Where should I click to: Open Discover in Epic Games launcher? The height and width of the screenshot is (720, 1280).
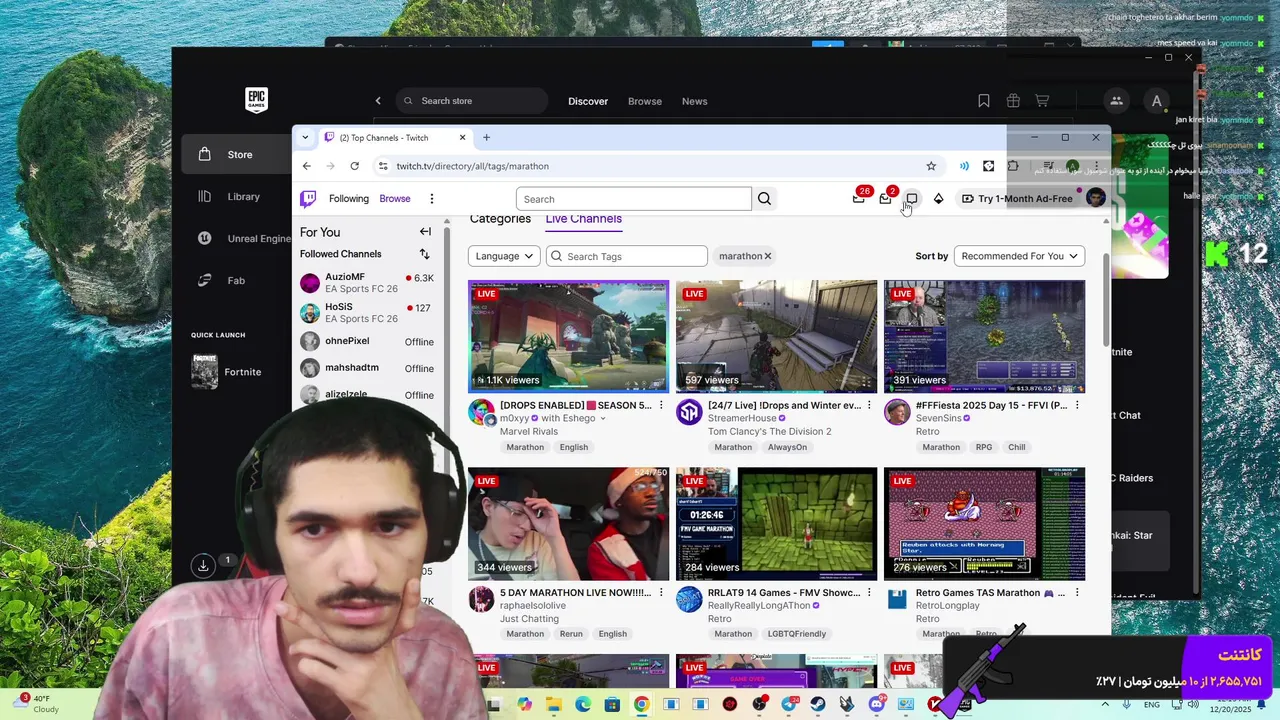[588, 101]
